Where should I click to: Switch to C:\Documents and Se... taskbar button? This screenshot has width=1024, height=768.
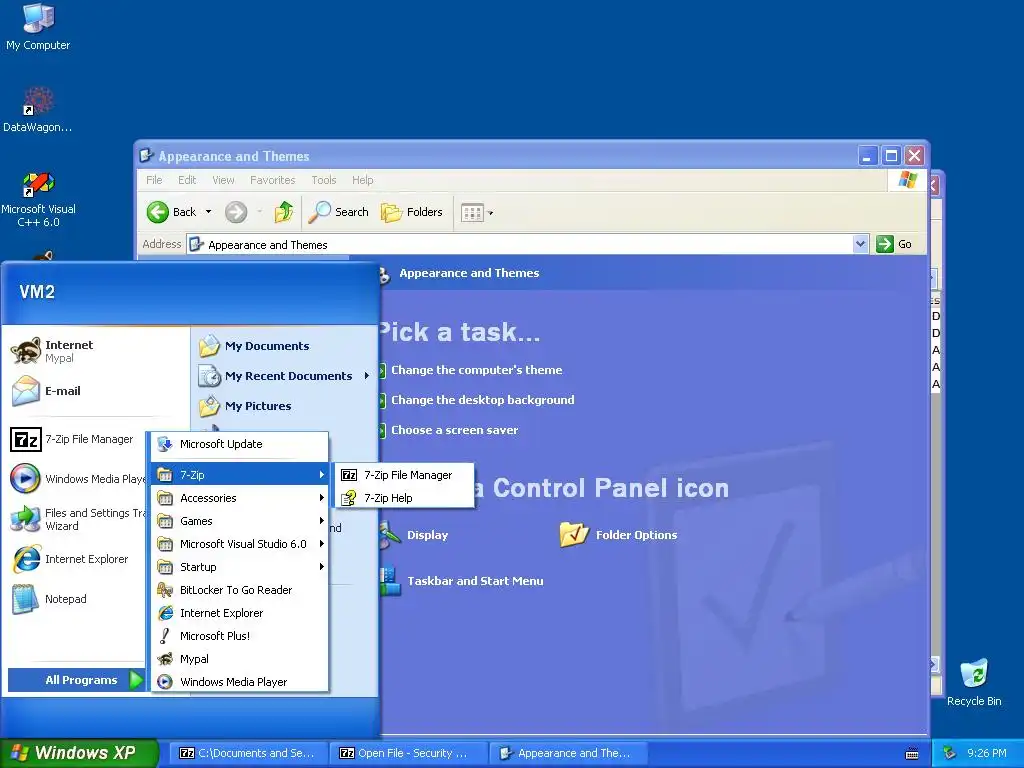tap(248, 753)
